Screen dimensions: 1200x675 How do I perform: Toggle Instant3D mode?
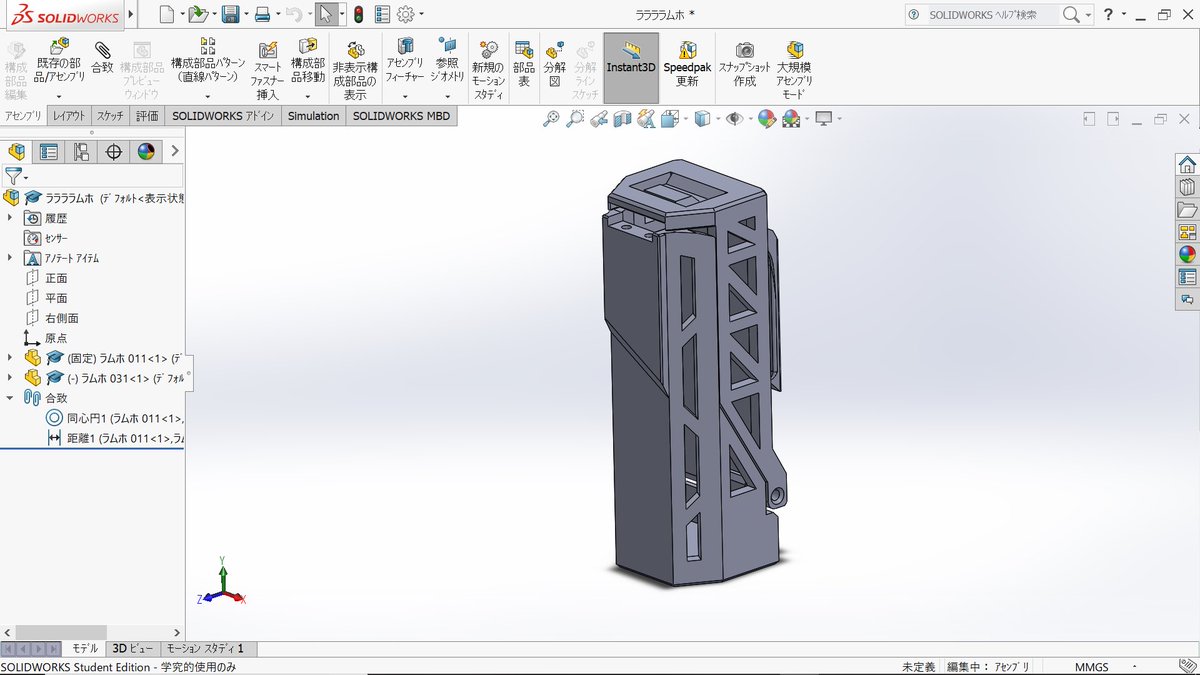pos(631,66)
